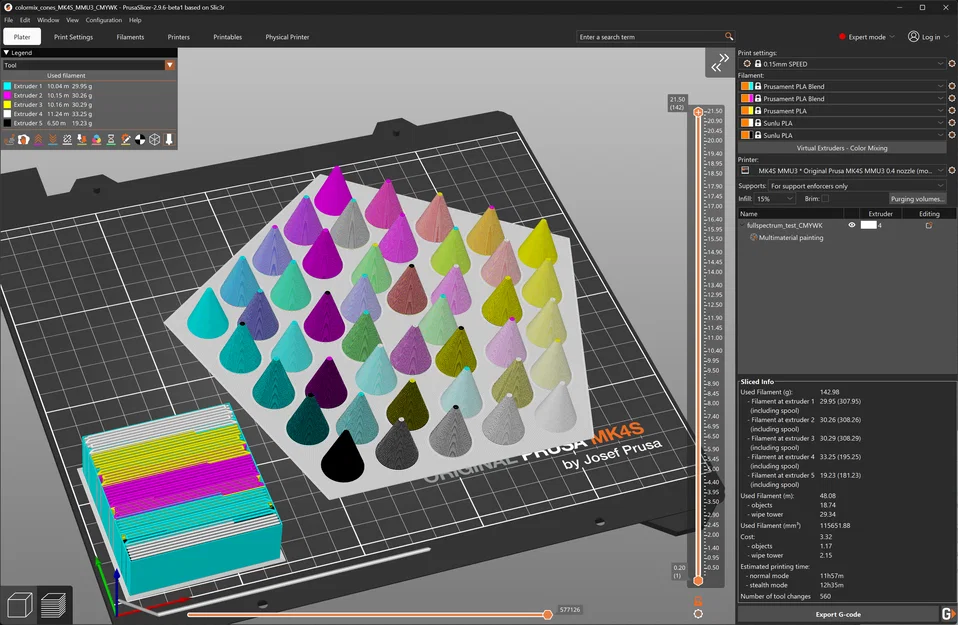Switch to the Print Settings tab

(x=73, y=37)
